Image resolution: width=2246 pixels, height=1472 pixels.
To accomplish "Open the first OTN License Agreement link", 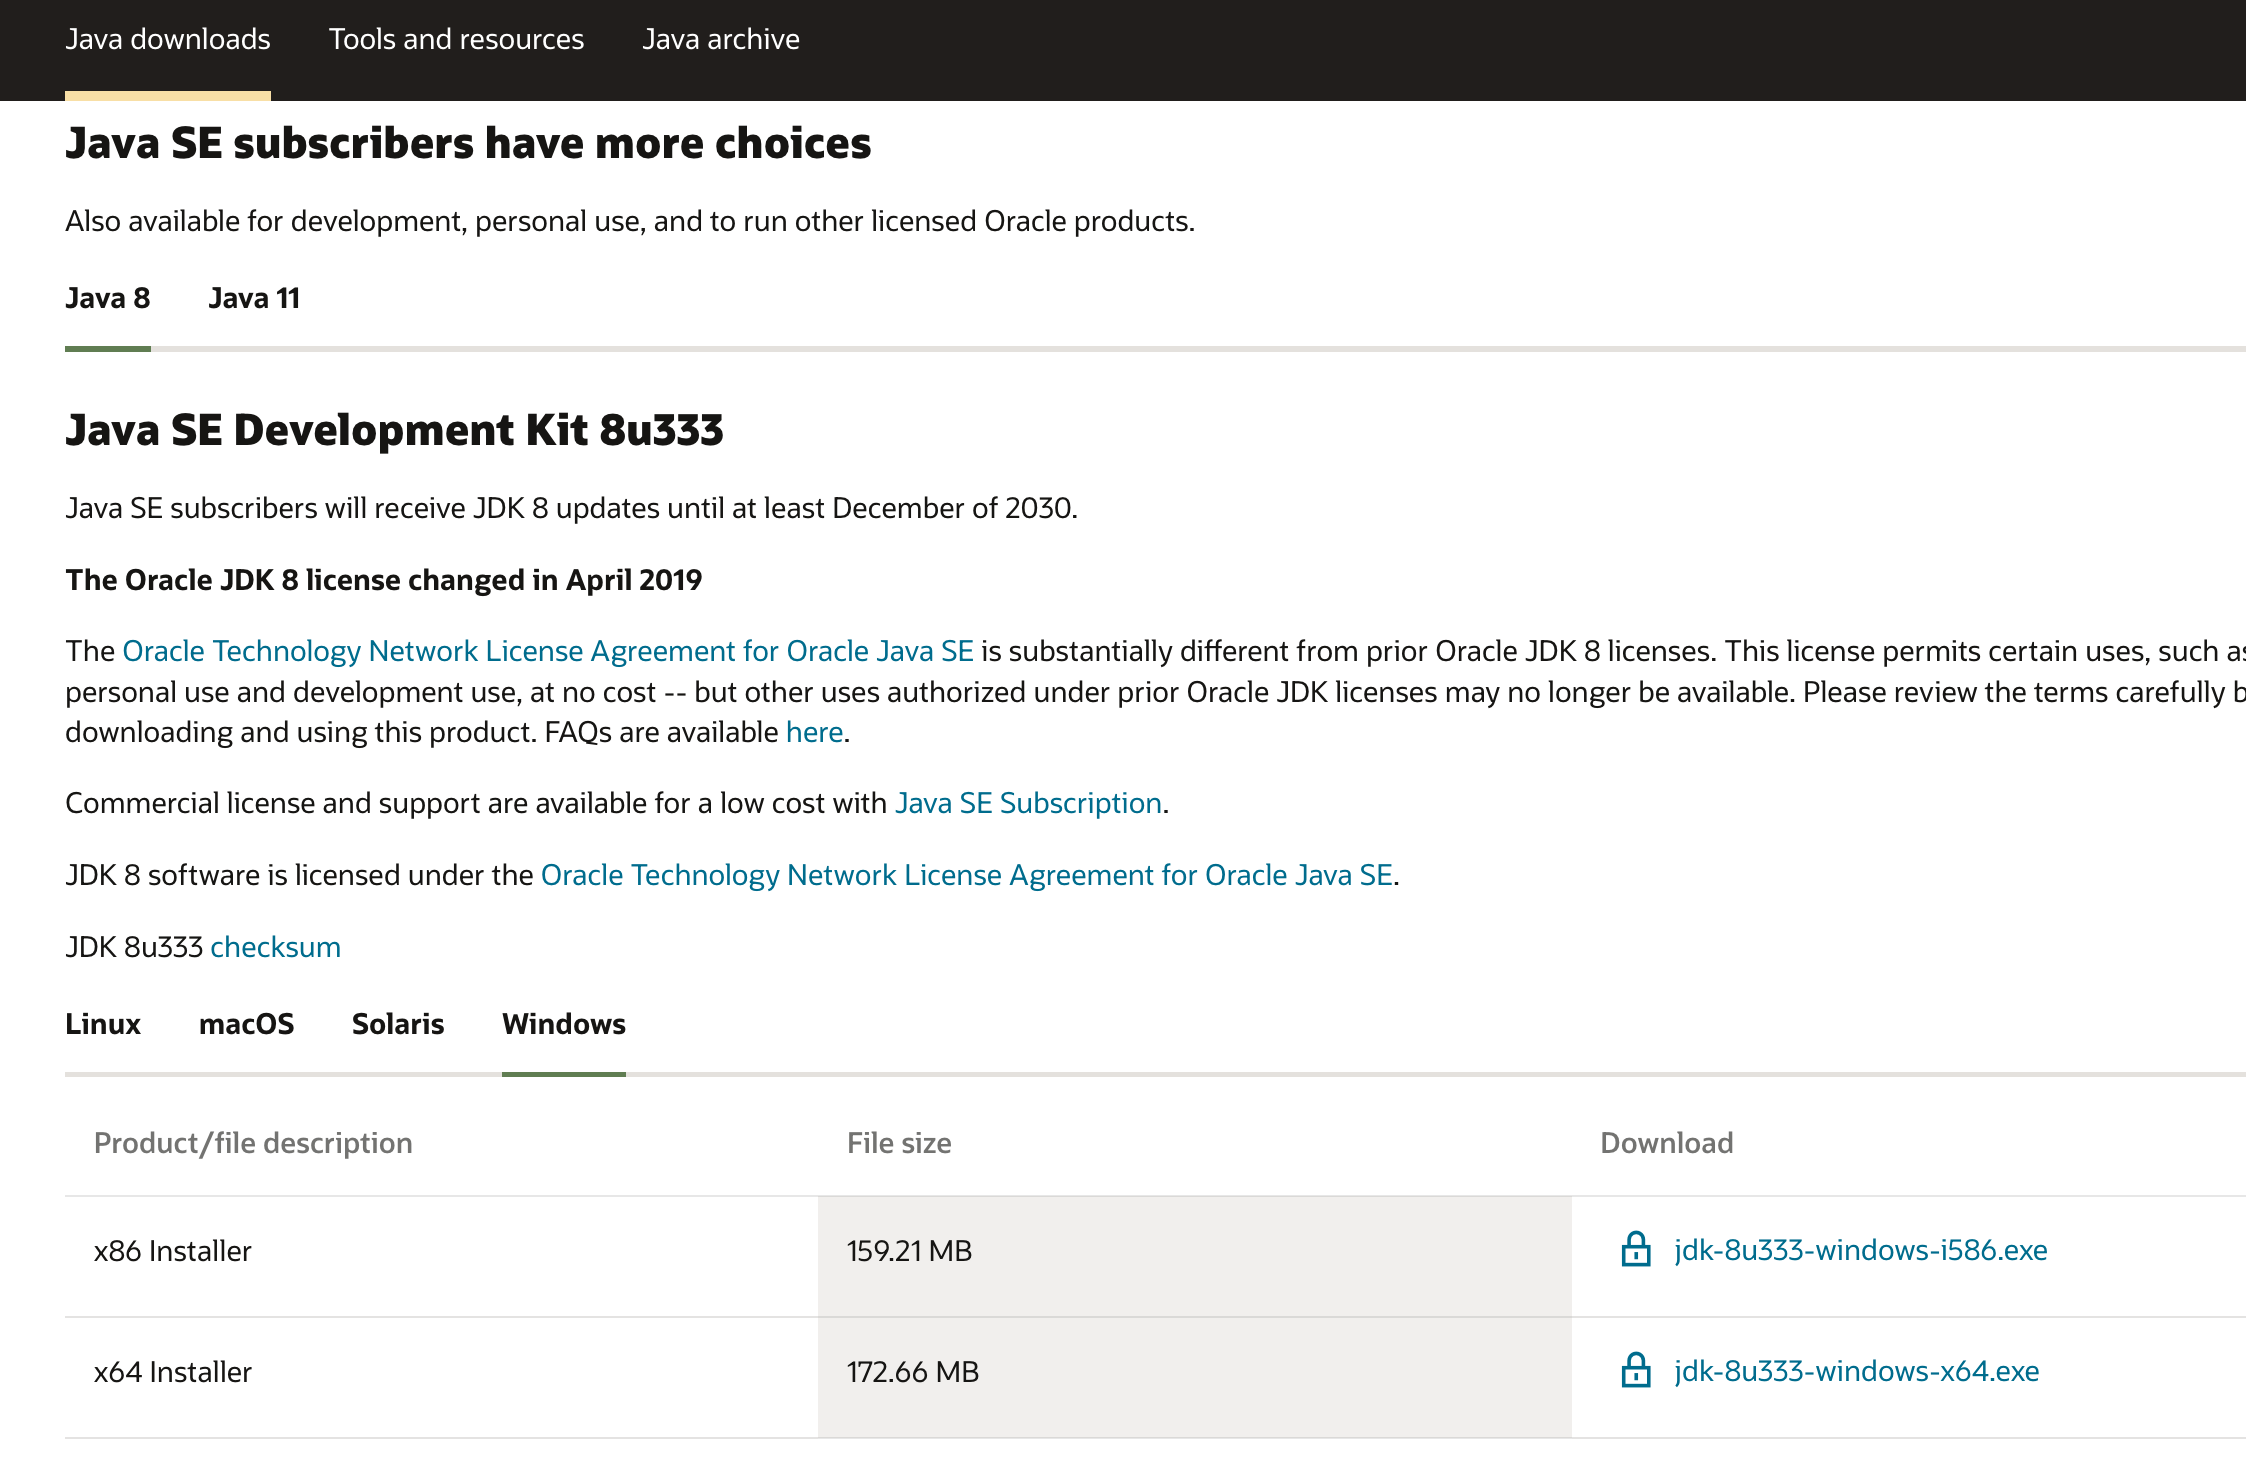I will tap(547, 652).
